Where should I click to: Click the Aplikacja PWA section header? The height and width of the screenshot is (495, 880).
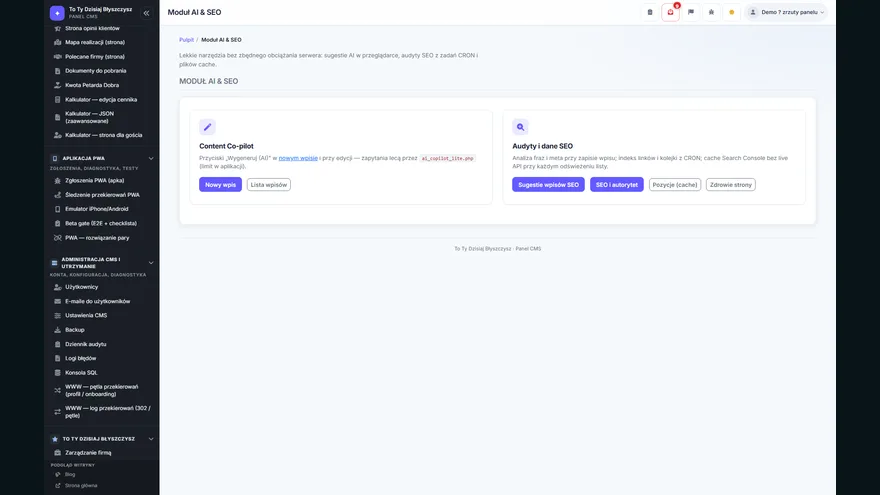pos(84,159)
